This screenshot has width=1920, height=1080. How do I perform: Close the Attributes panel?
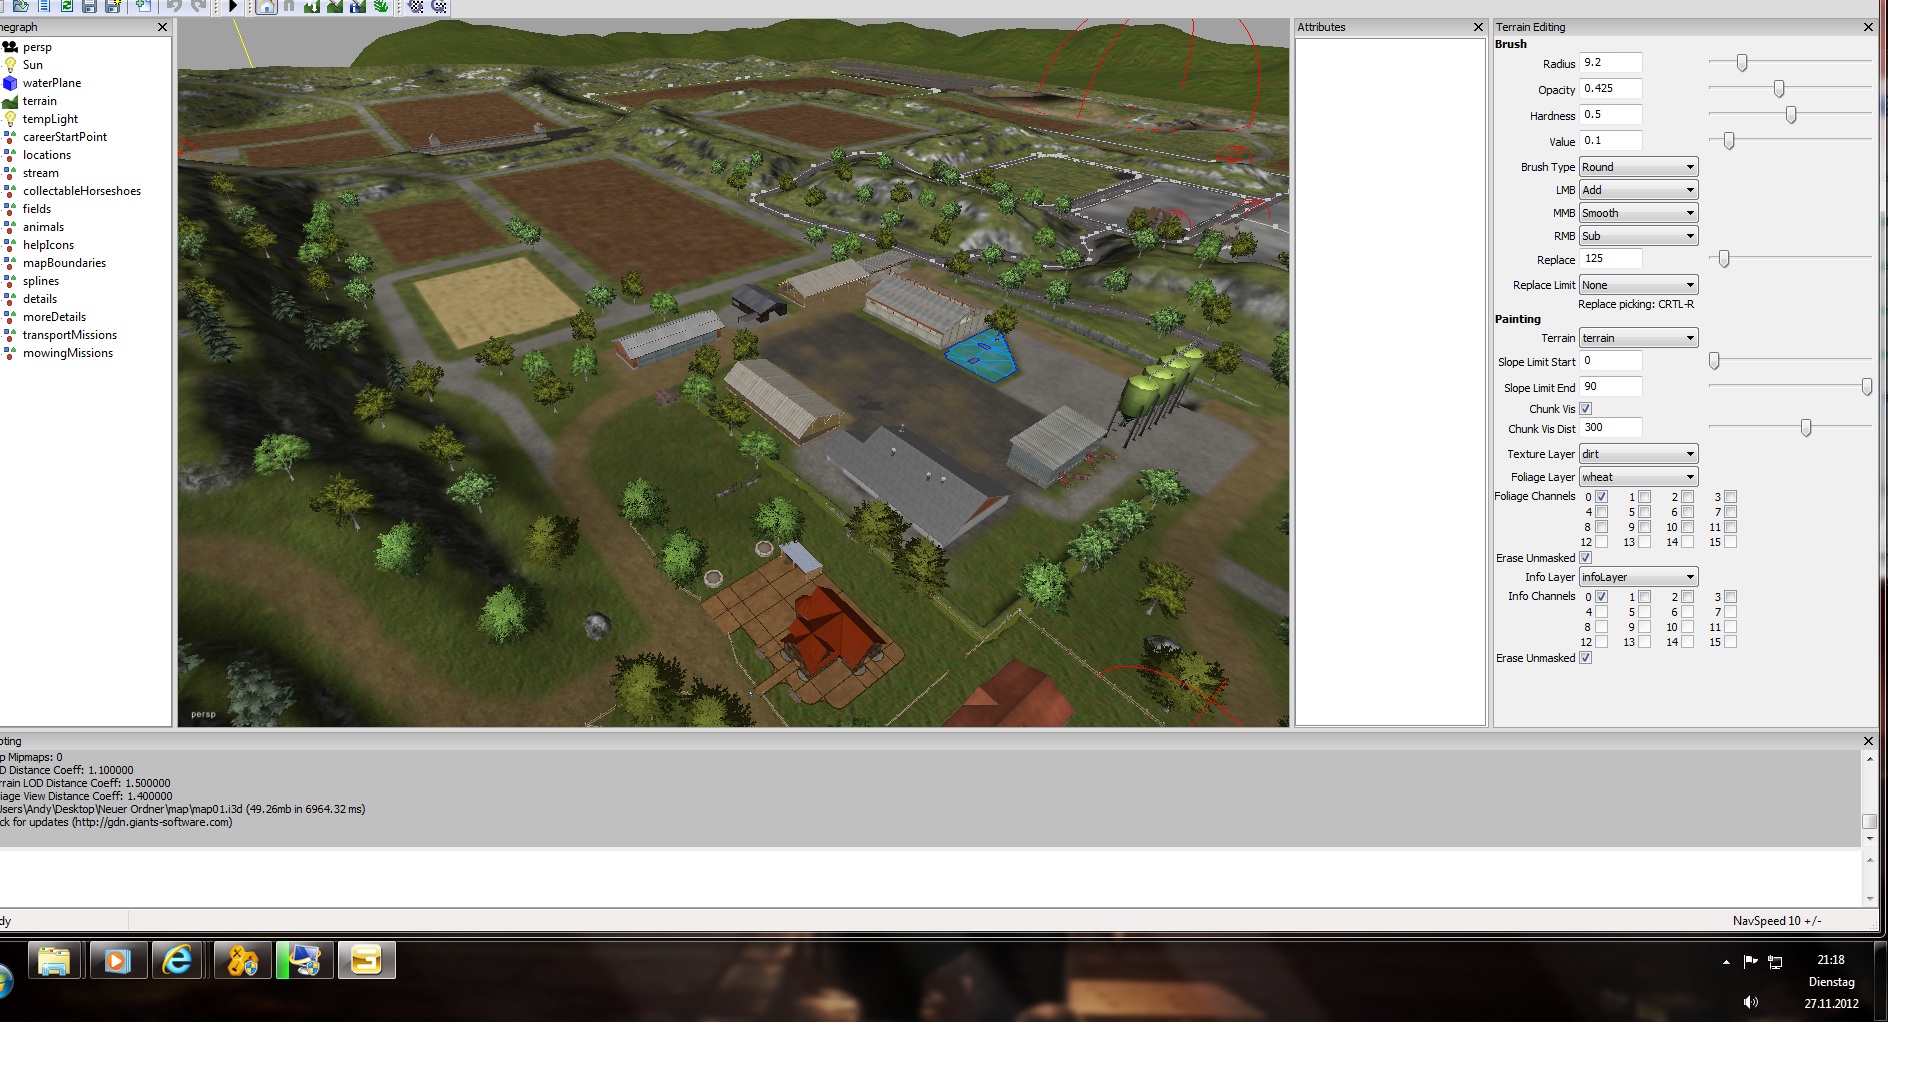(1478, 27)
